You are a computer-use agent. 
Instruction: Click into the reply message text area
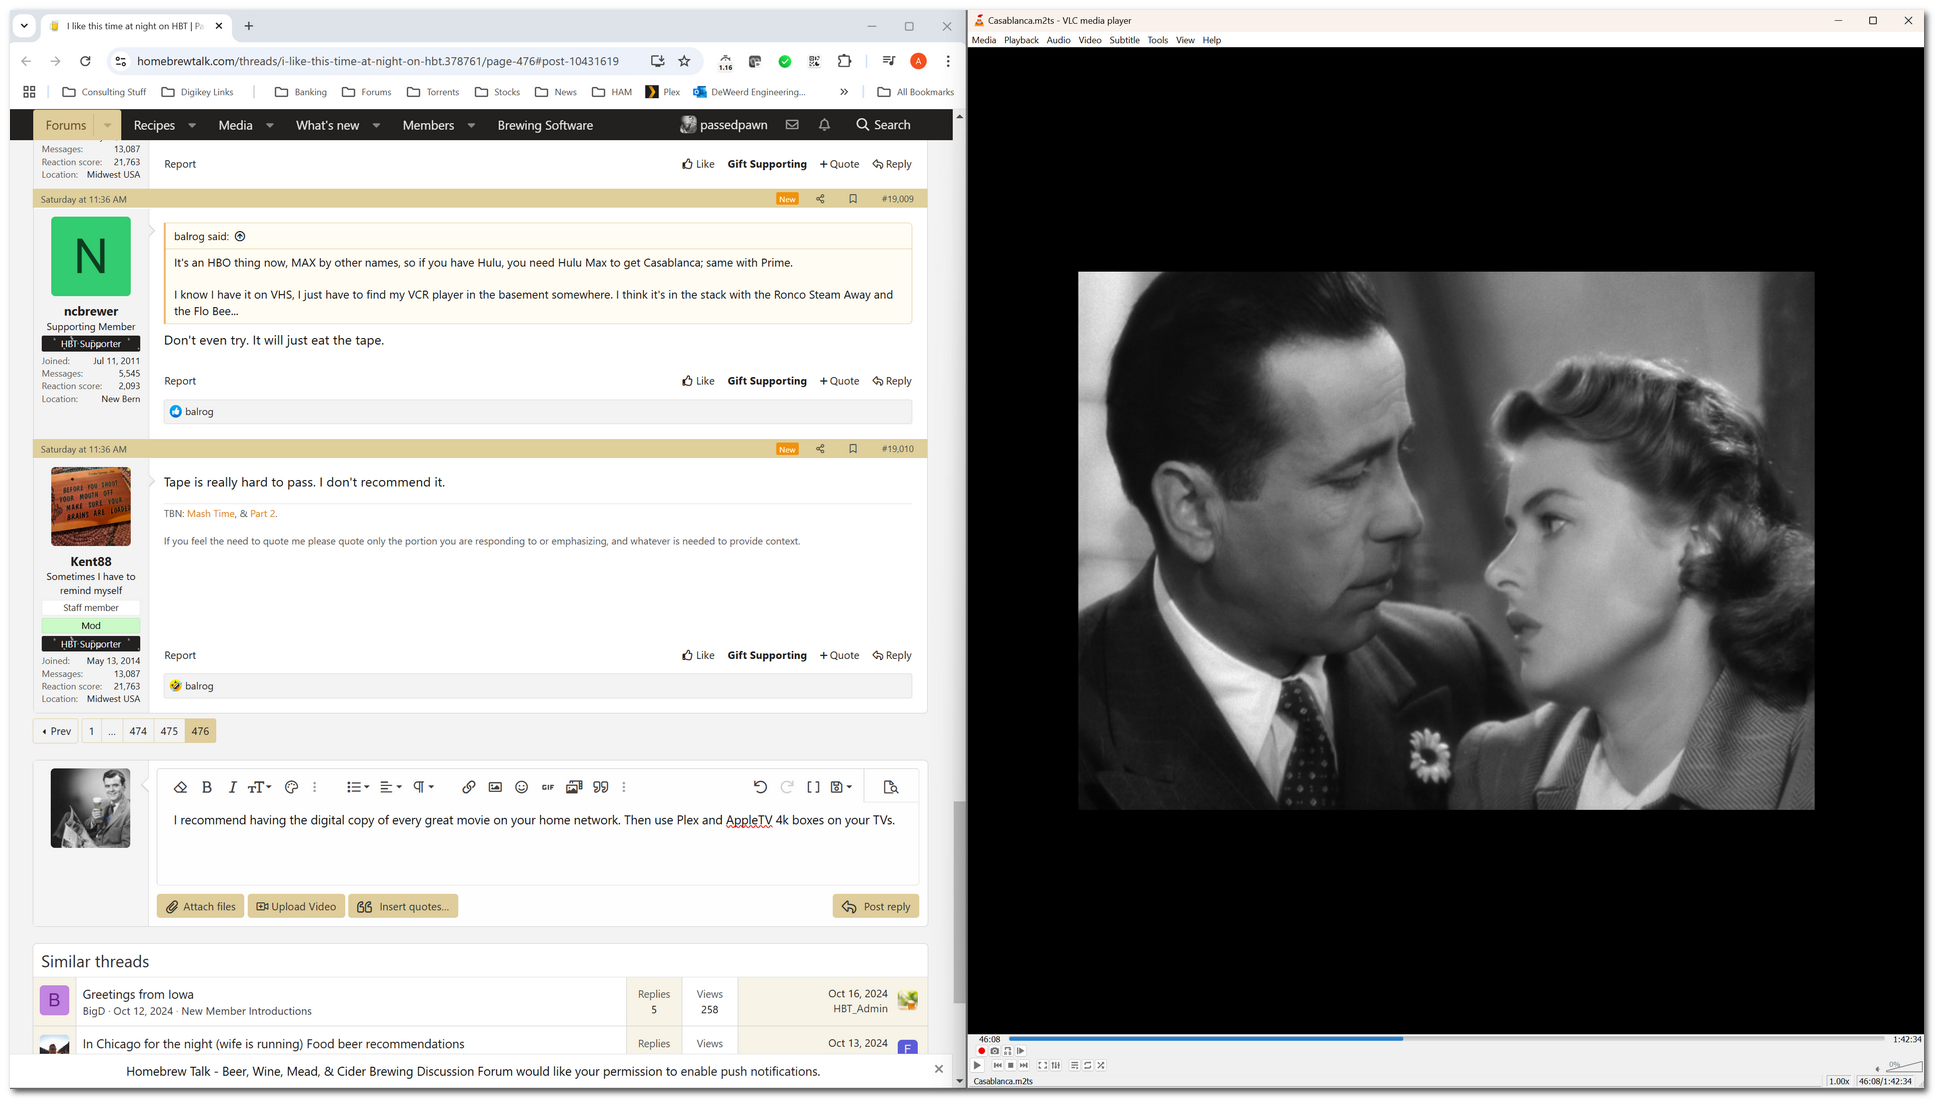point(537,845)
